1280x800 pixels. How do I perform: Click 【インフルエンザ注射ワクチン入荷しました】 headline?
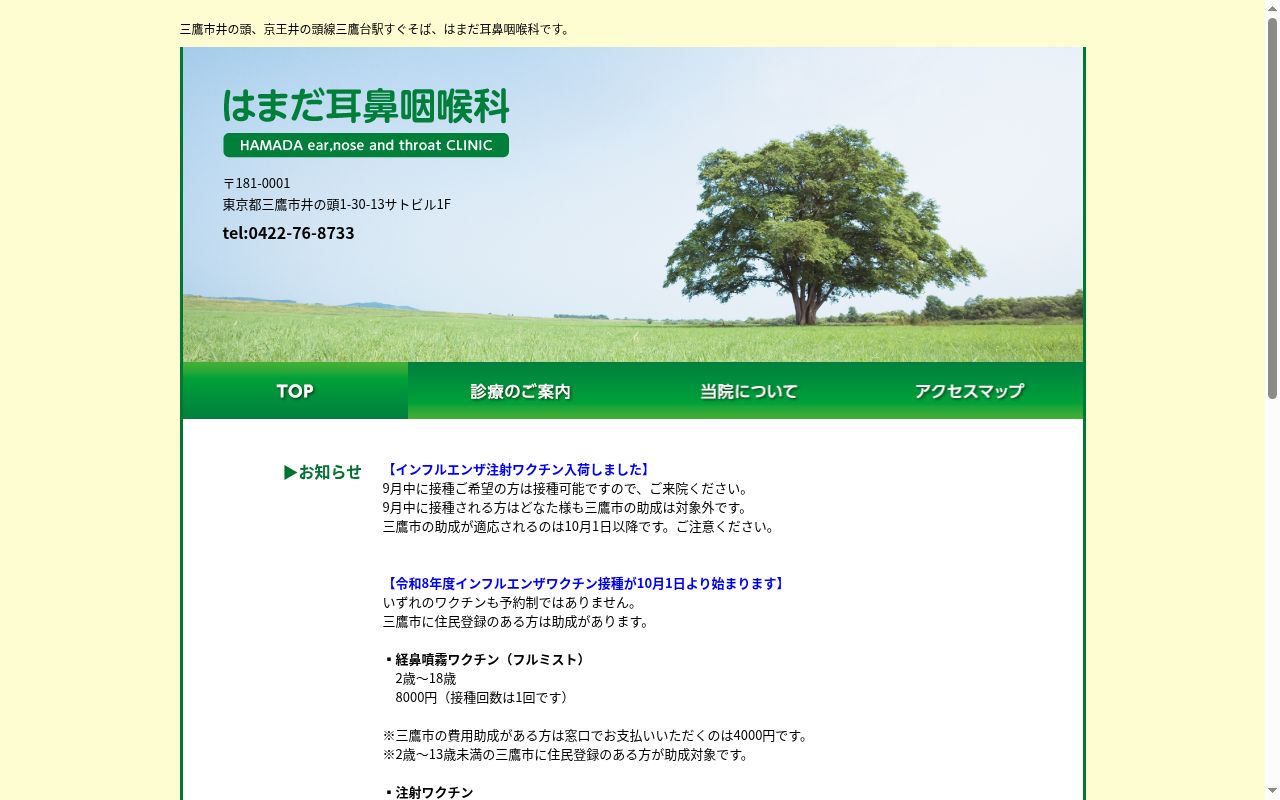(518, 469)
